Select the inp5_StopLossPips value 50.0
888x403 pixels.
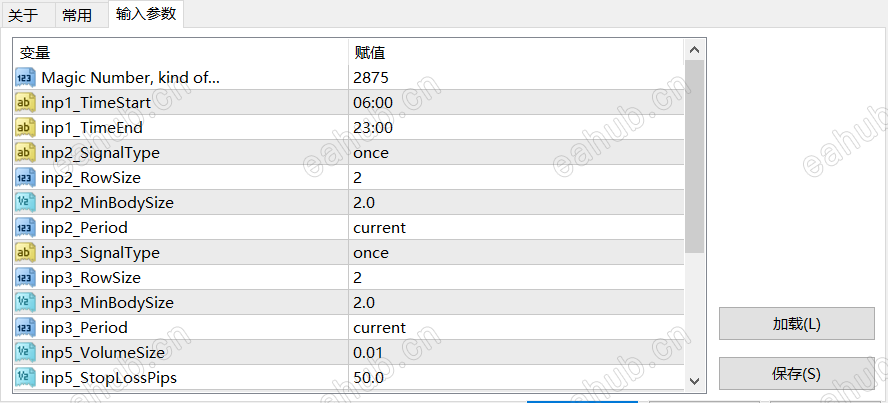(368, 378)
